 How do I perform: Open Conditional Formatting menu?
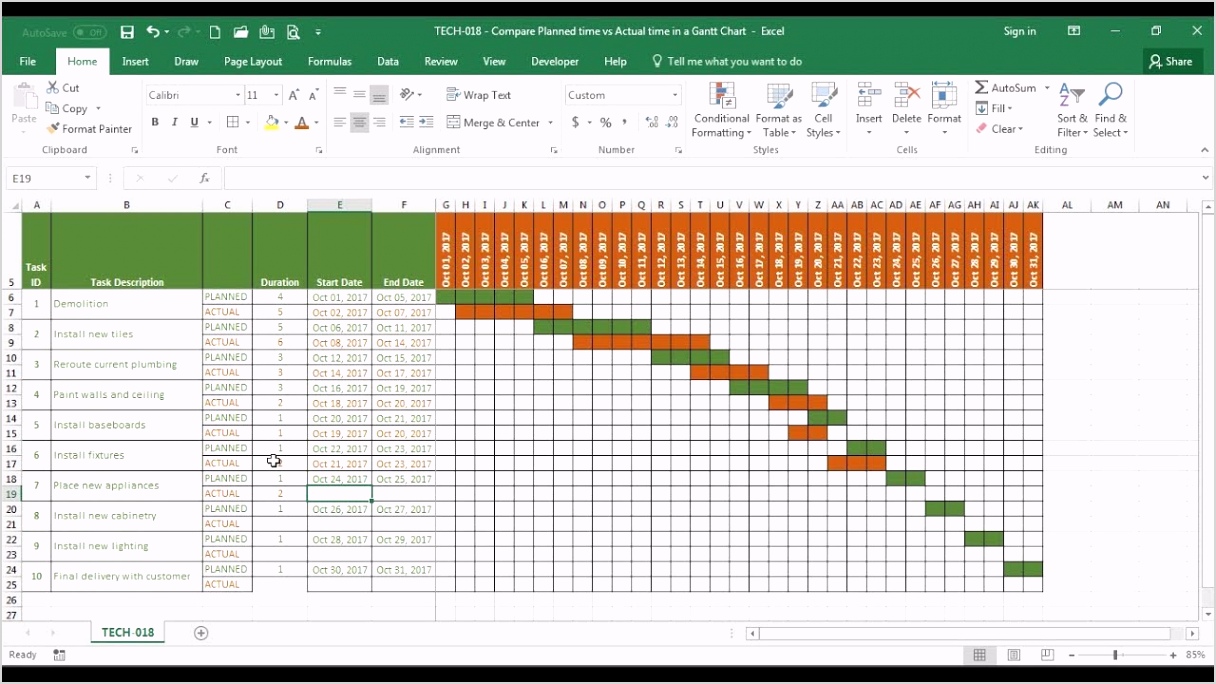click(722, 110)
